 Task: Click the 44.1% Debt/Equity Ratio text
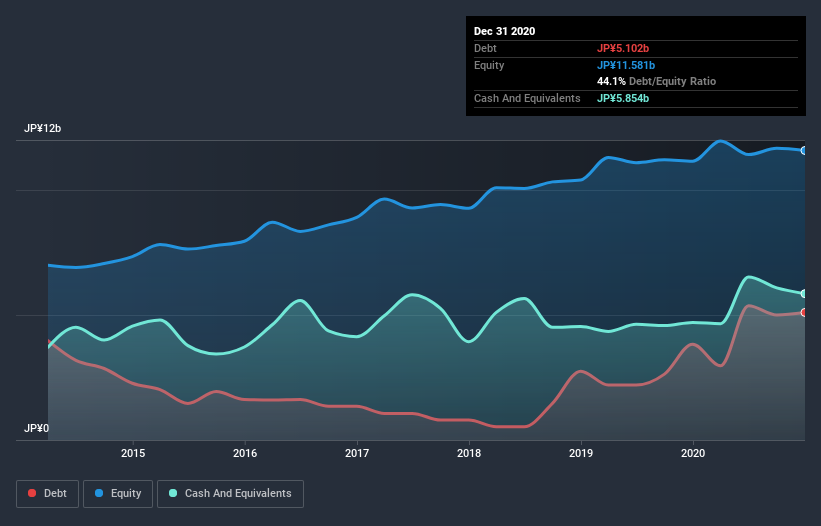657,82
